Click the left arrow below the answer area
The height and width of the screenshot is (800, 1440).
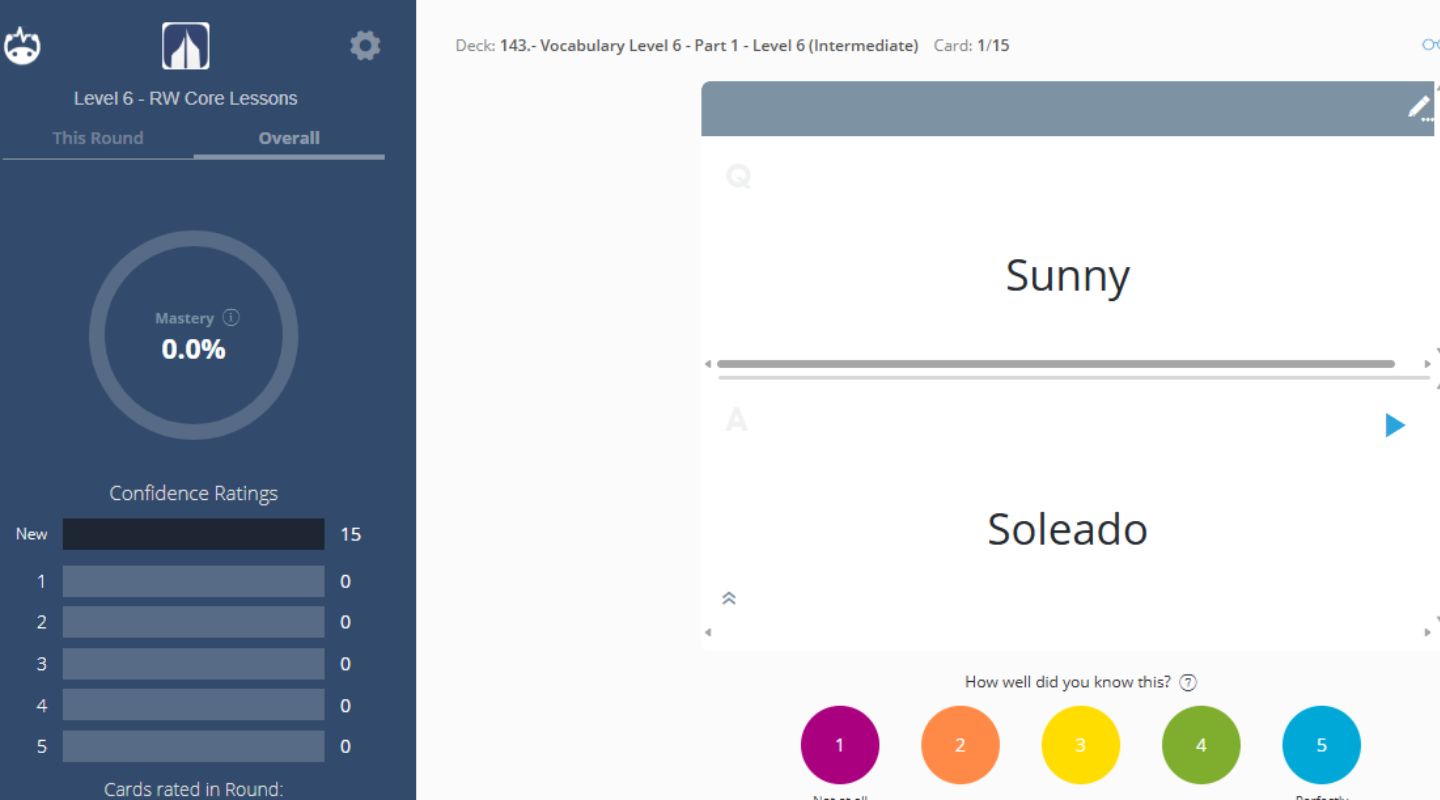tap(707, 632)
